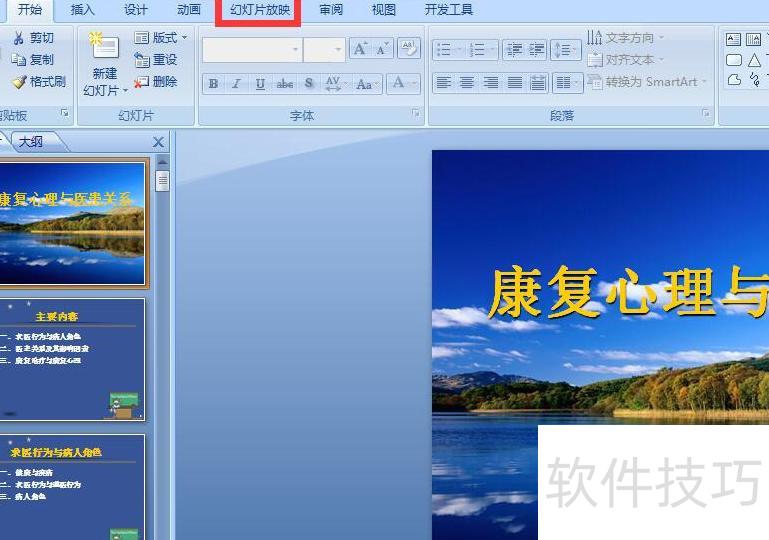The image size is (769, 540).
Task: Switch to the 插入 ribbon tab
Action: click(82, 9)
